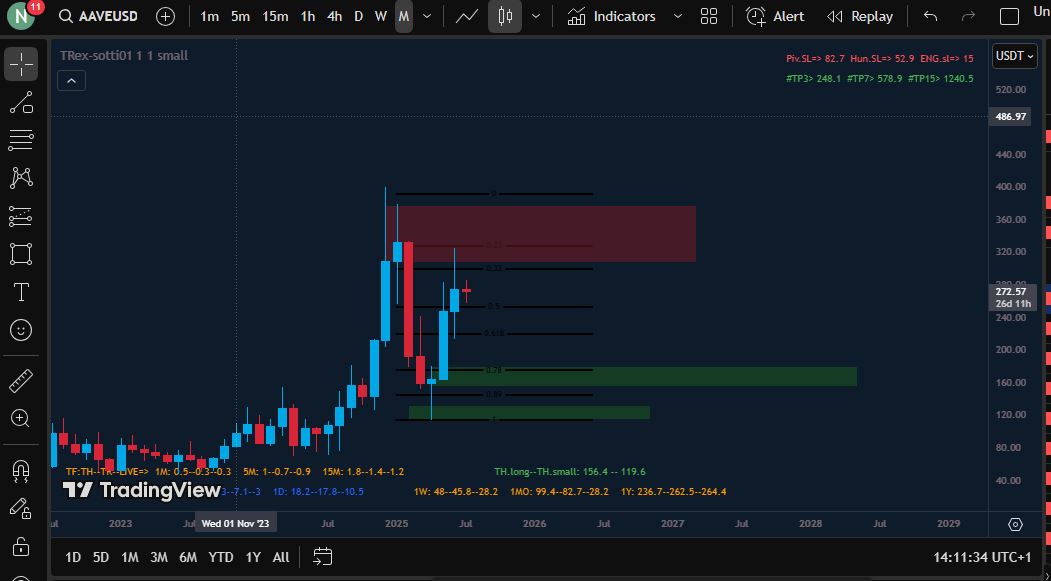Image resolution: width=1051 pixels, height=581 pixels.
Task: Toggle candlestick chart type button
Action: click(x=504, y=17)
